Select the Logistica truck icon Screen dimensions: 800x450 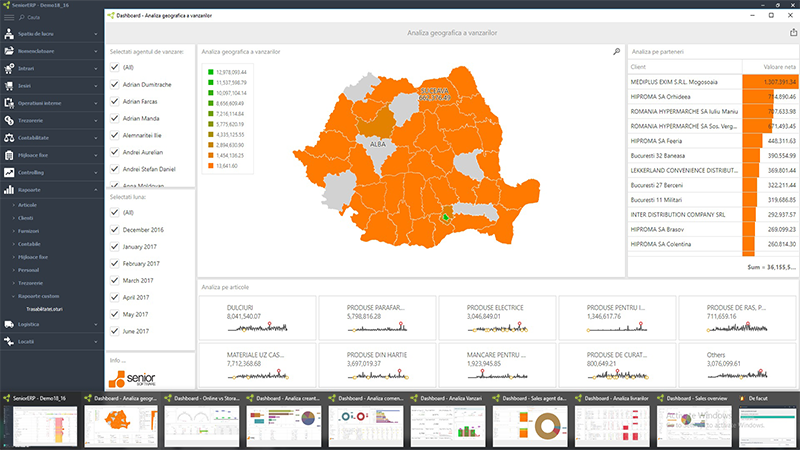click(9, 324)
